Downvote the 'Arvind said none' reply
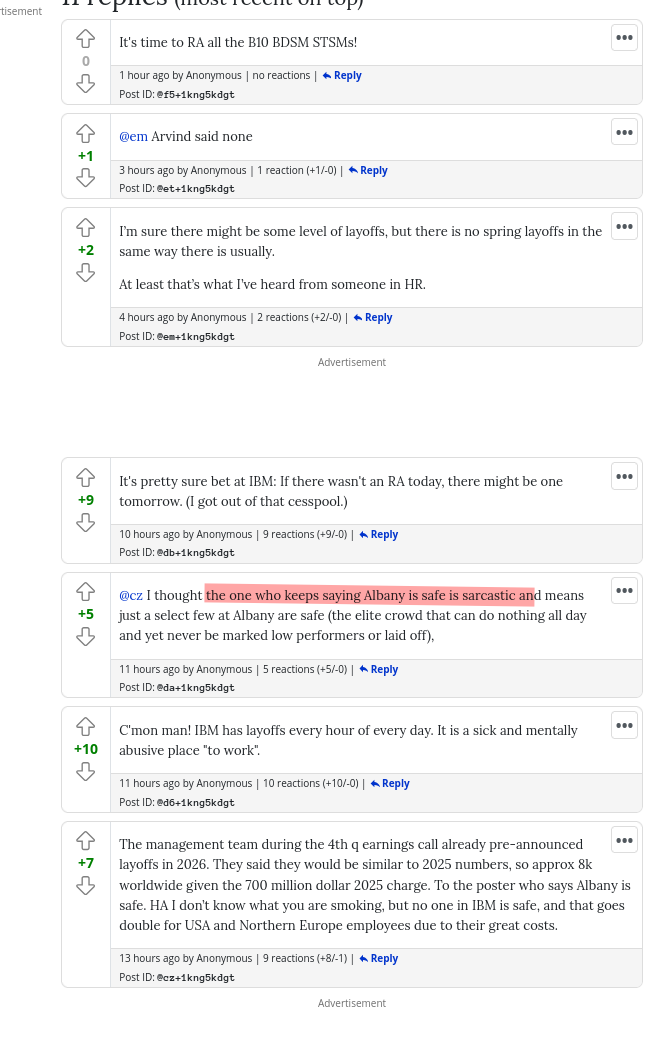Screen dimensions: 654x1043 [85, 178]
